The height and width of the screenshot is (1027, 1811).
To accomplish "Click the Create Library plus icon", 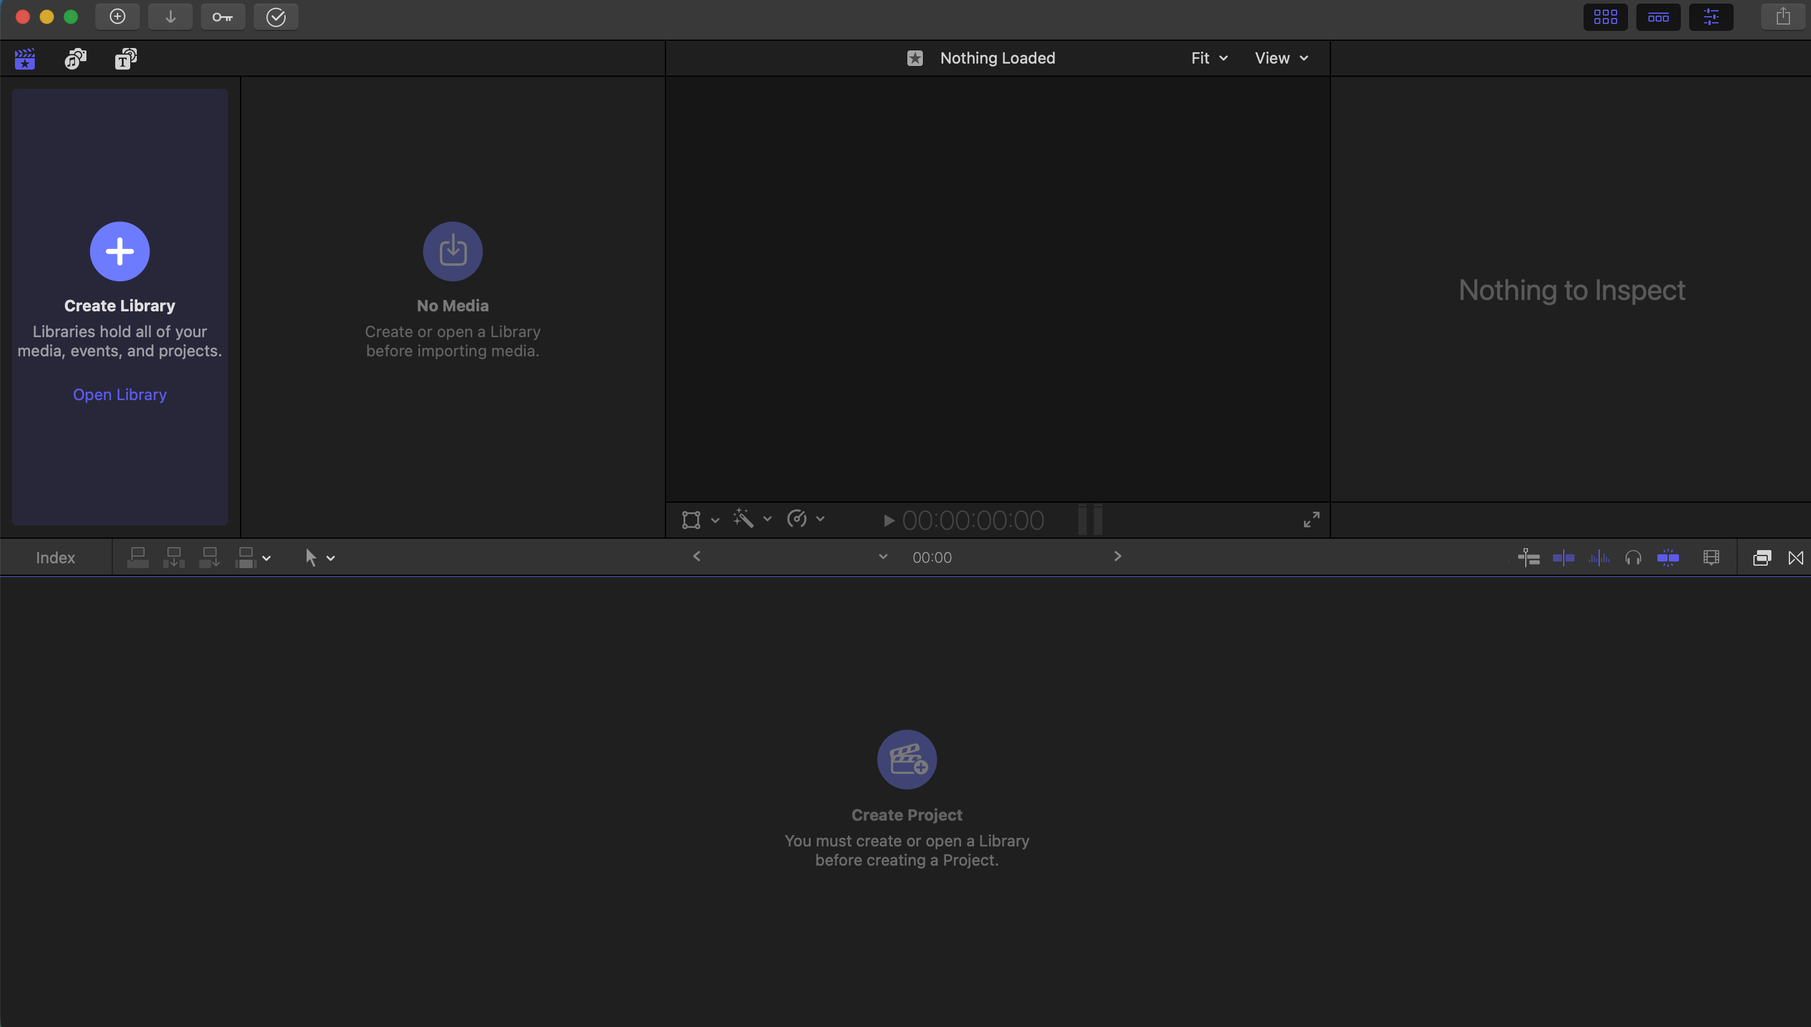I will [120, 251].
